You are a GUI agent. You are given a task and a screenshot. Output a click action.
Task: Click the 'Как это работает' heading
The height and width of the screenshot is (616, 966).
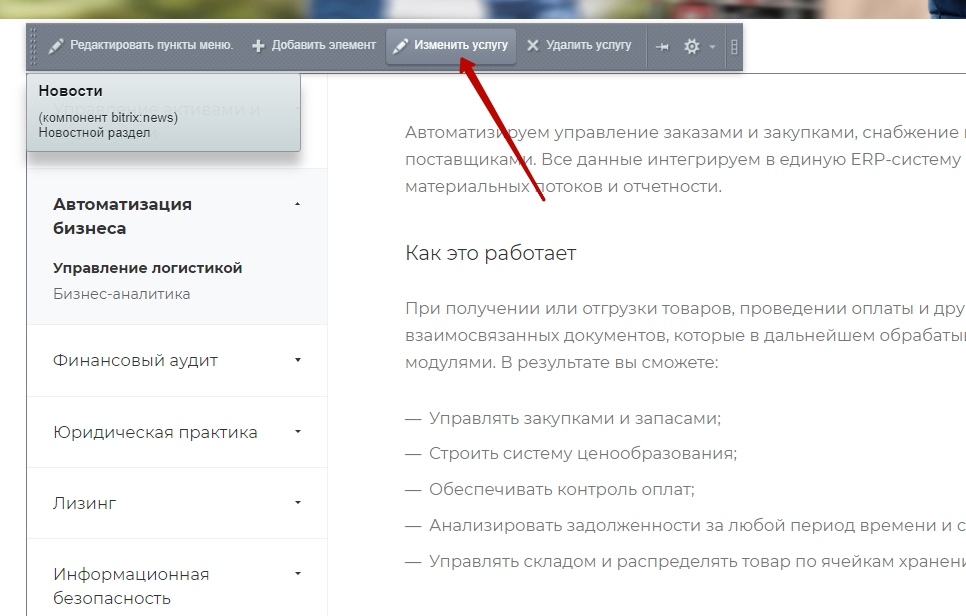click(490, 253)
